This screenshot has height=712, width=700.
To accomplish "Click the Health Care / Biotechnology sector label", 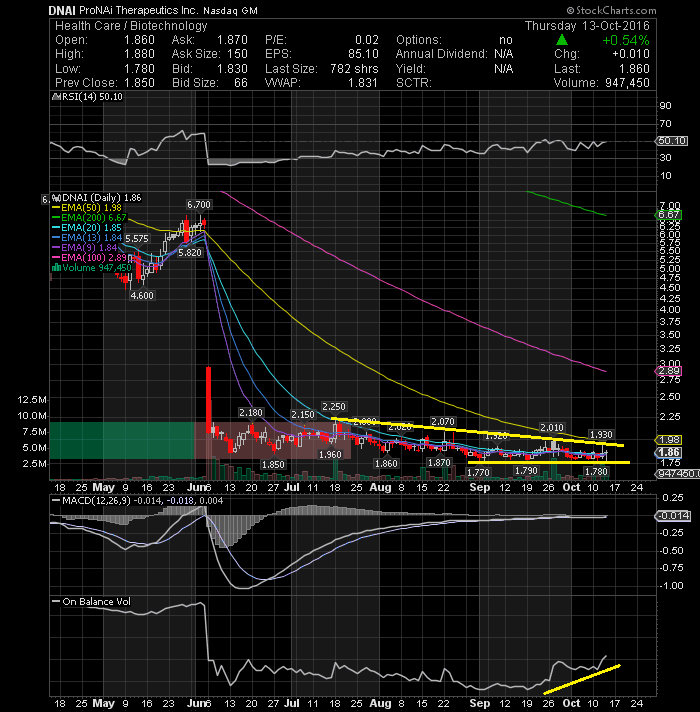I will click(131, 26).
